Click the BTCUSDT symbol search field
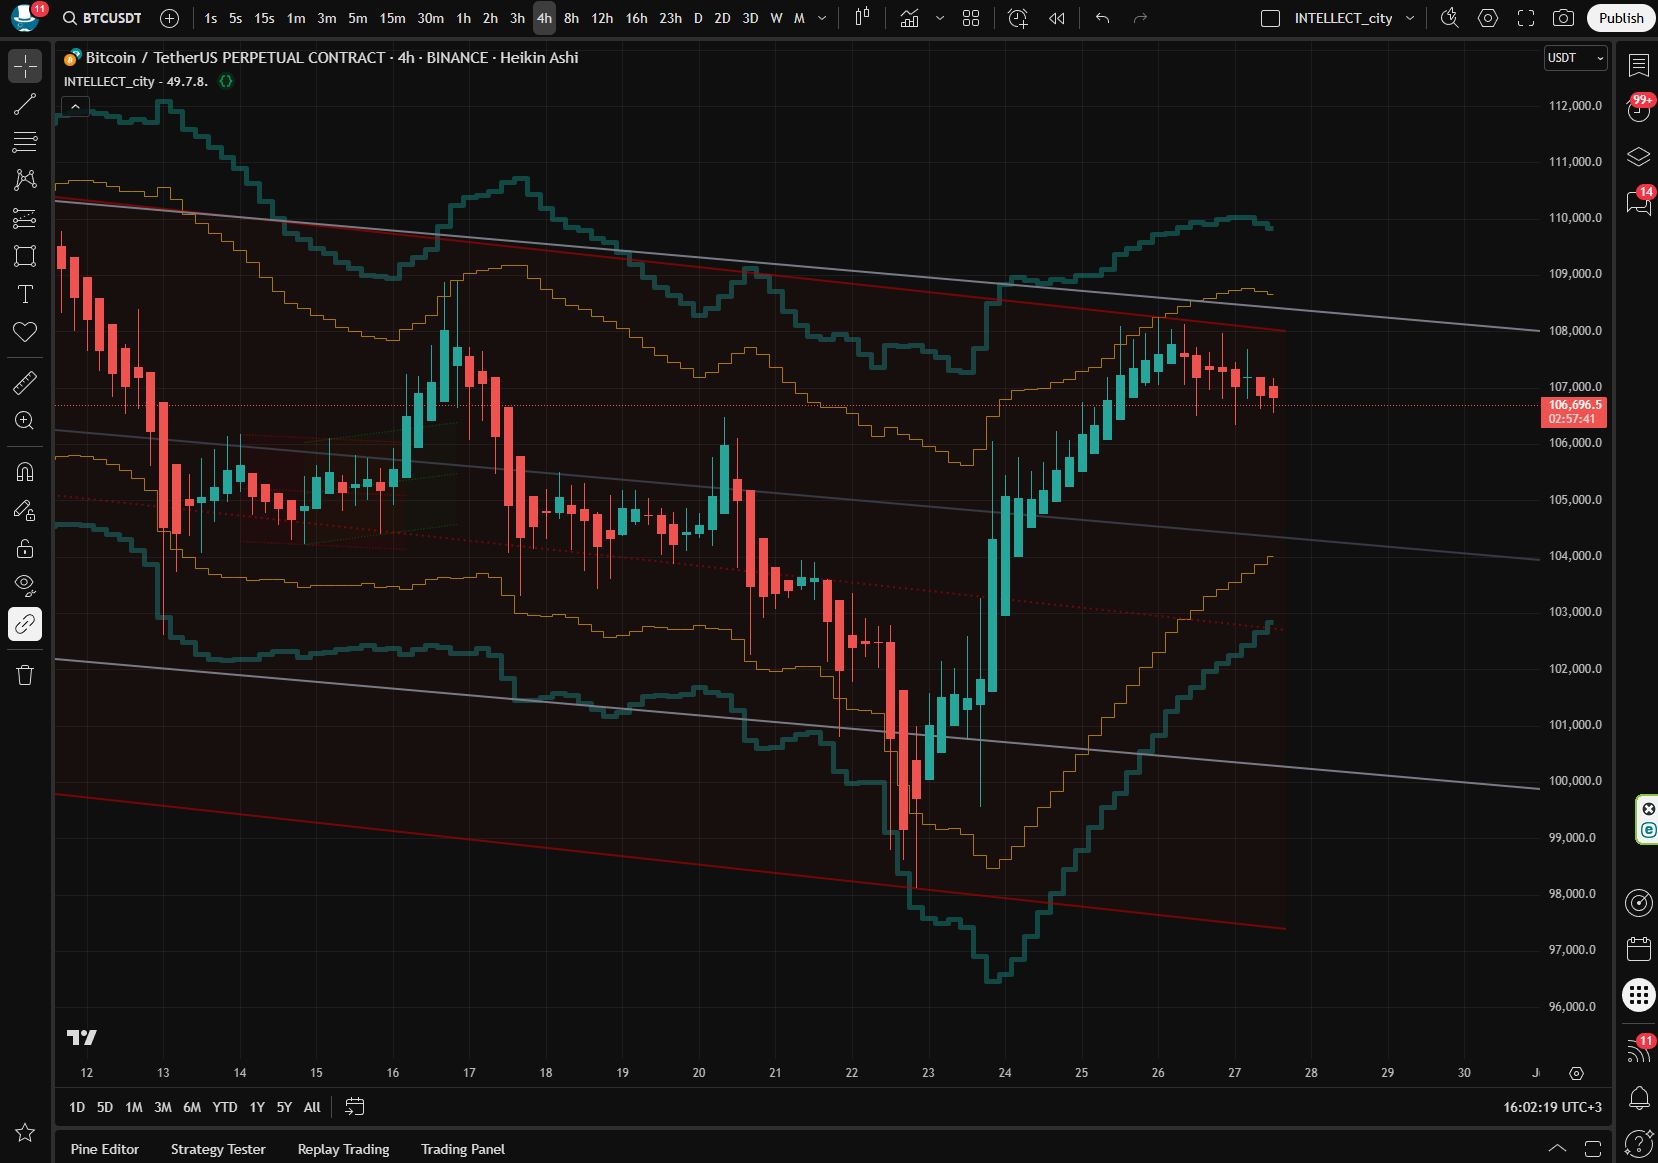 pyautogui.click(x=103, y=18)
